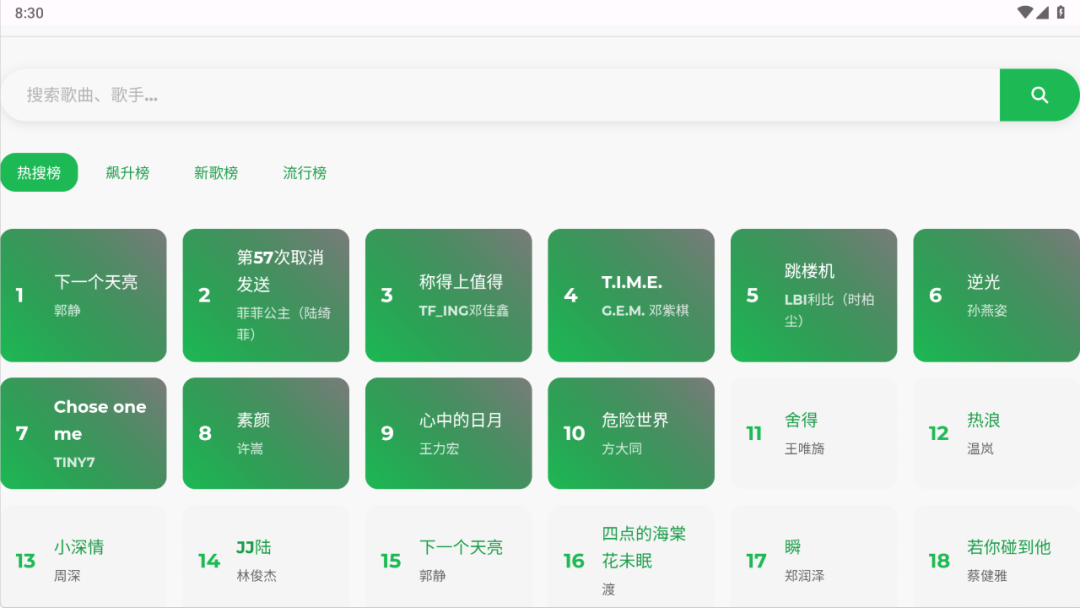Image resolution: width=1080 pixels, height=608 pixels.
Task: Click the green search magnifier button
Action: click(1039, 95)
